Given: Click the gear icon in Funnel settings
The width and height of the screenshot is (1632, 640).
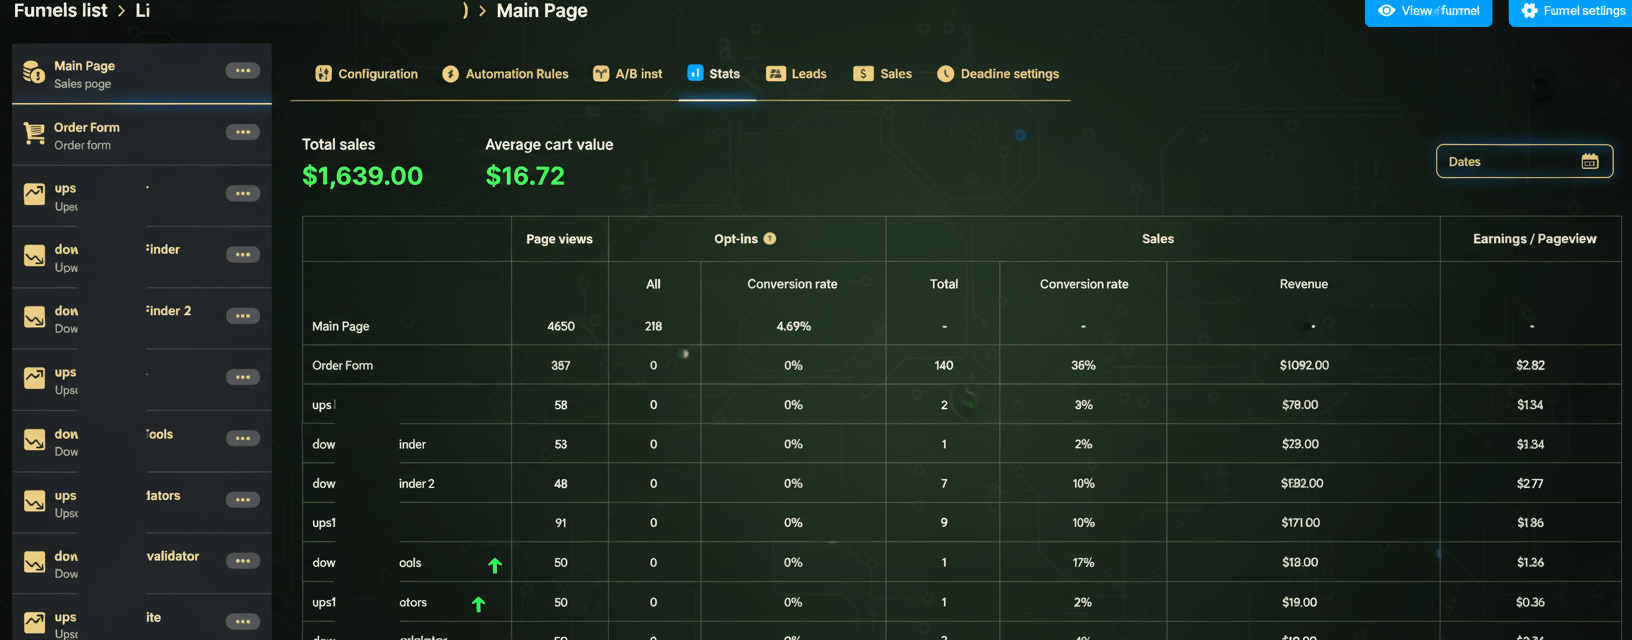Looking at the screenshot, I should pos(1529,11).
